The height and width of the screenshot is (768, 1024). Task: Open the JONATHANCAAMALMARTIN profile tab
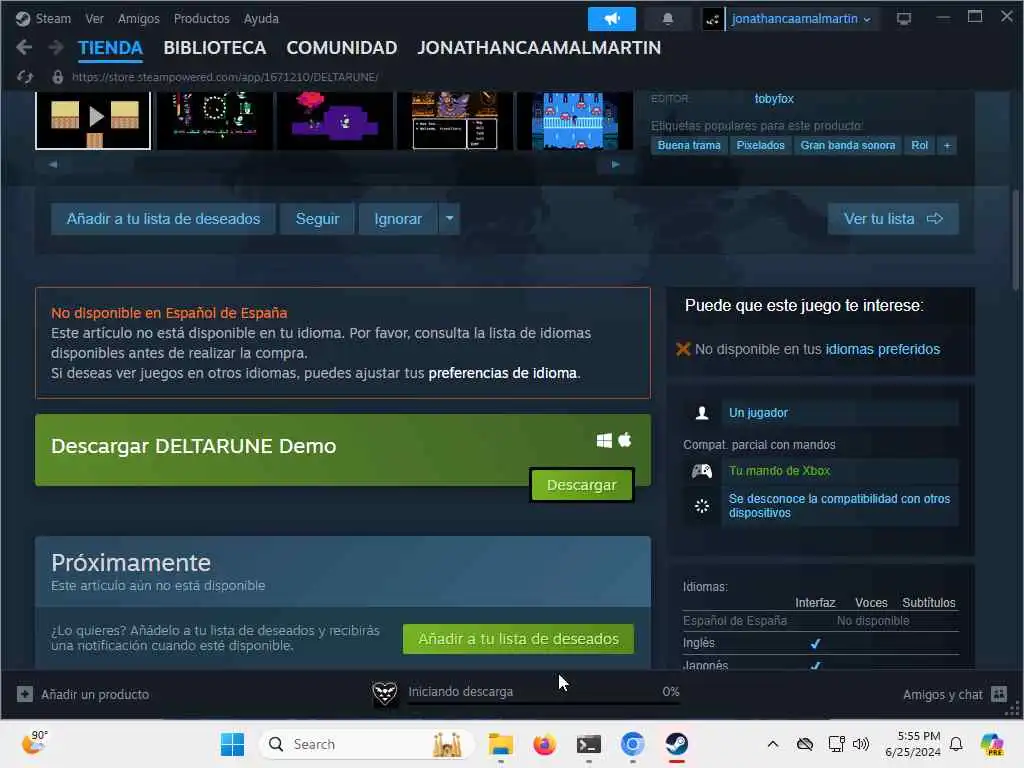pyautogui.click(x=539, y=48)
